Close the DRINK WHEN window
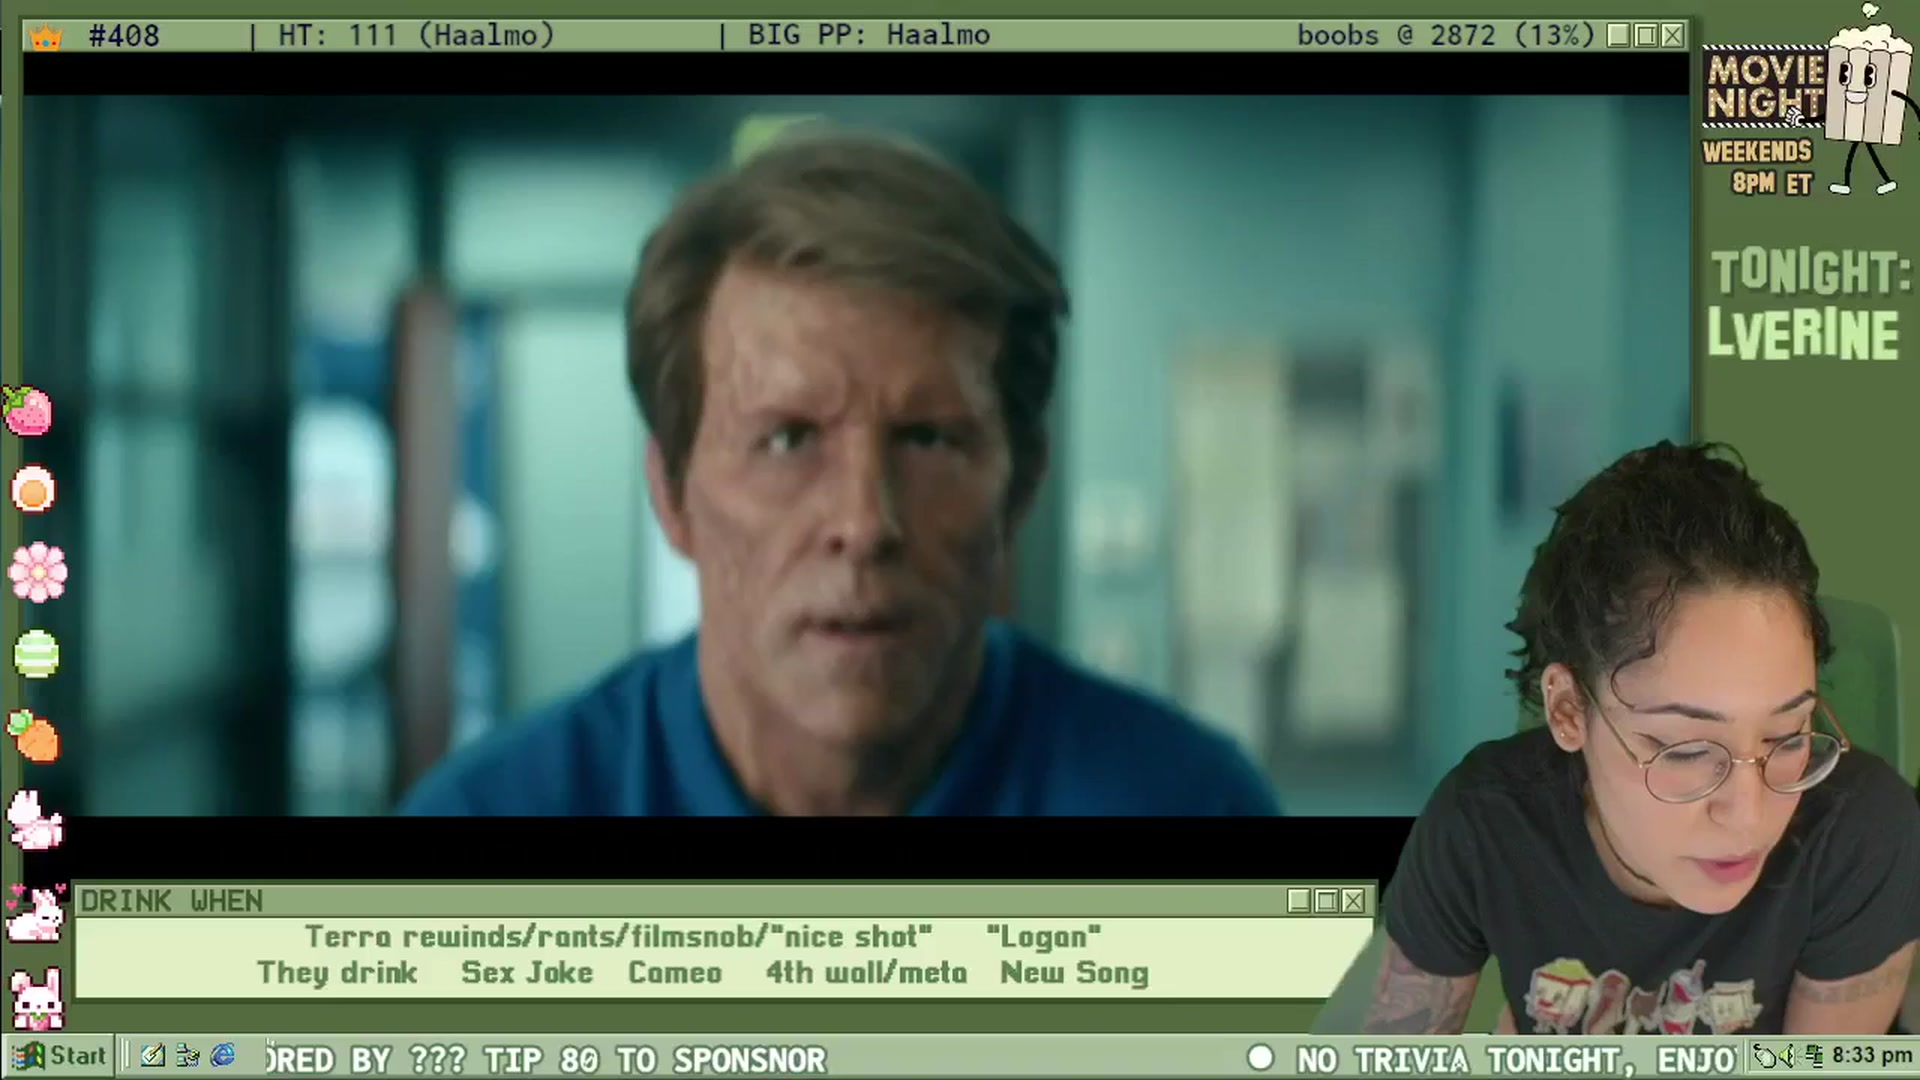Viewport: 1920px width, 1080px height. coord(1353,901)
